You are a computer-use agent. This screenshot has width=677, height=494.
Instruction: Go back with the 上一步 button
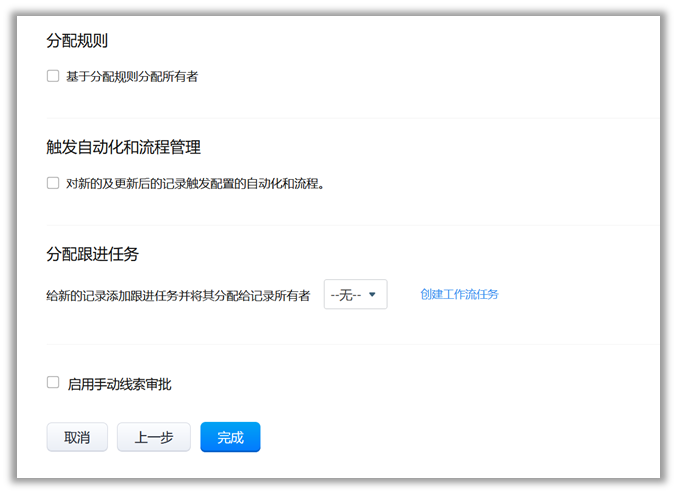click(153, 437)
